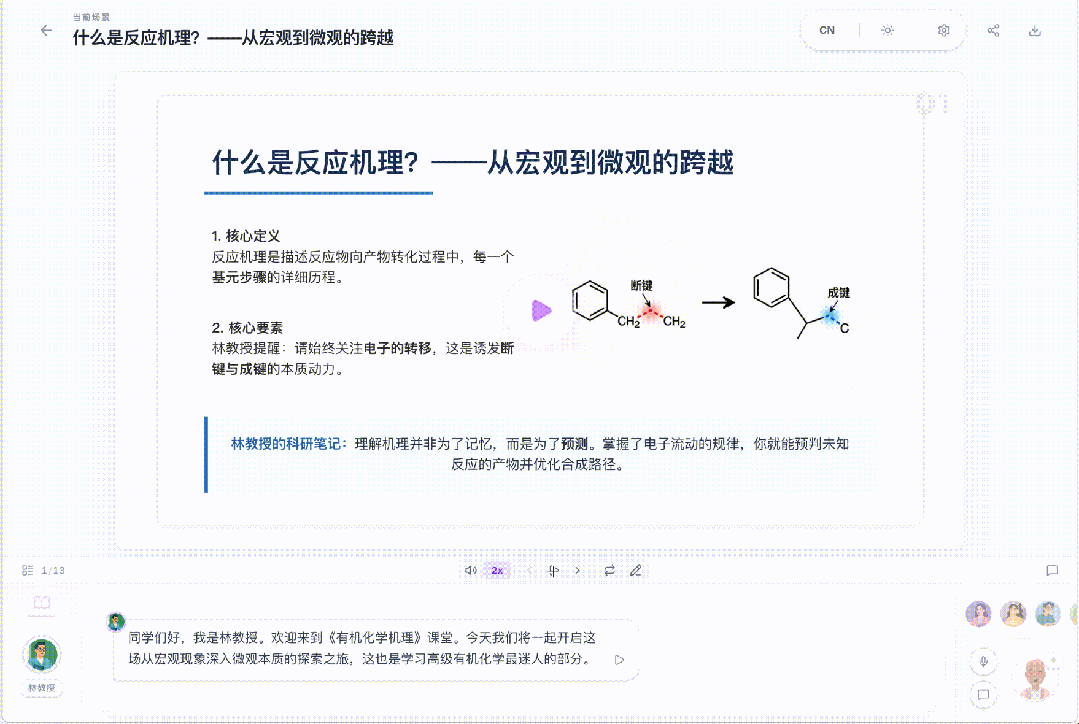Screen dimensions: 1079x724
Task: Click the volume icon in the playback bar
Action: (x=470, y=570)
